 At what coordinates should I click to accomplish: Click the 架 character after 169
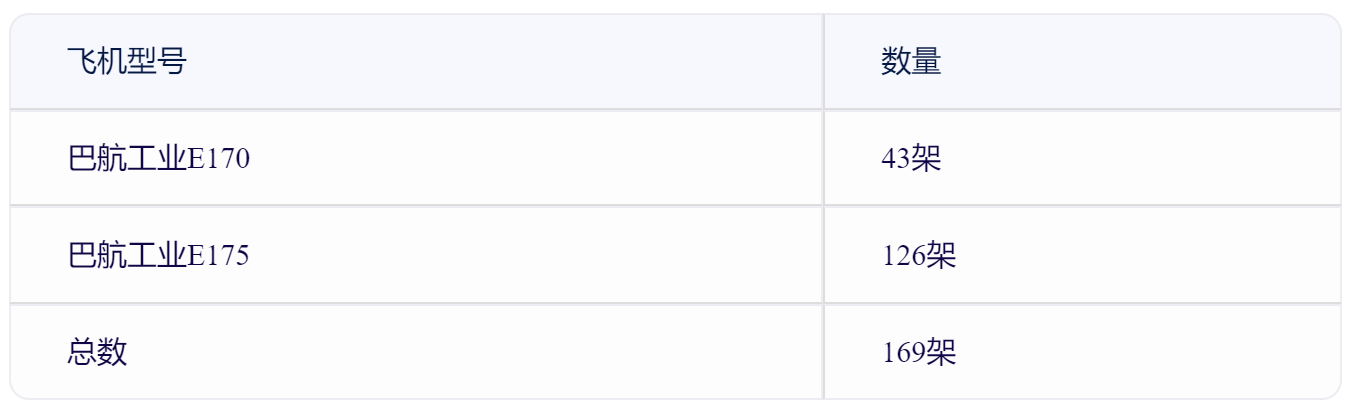click(941, 352)
